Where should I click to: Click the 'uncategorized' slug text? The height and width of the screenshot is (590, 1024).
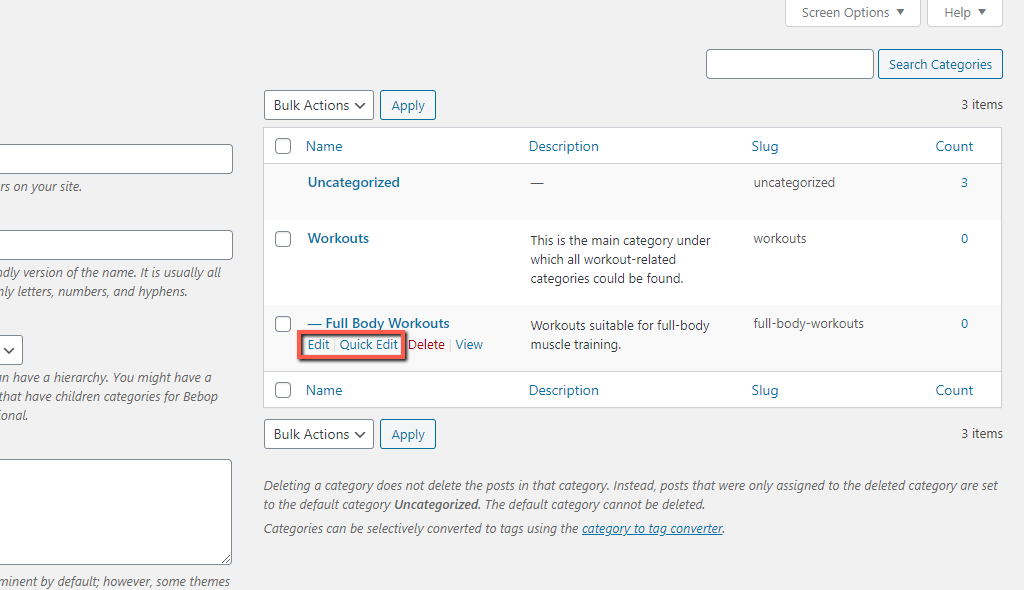tap(794, 182)
